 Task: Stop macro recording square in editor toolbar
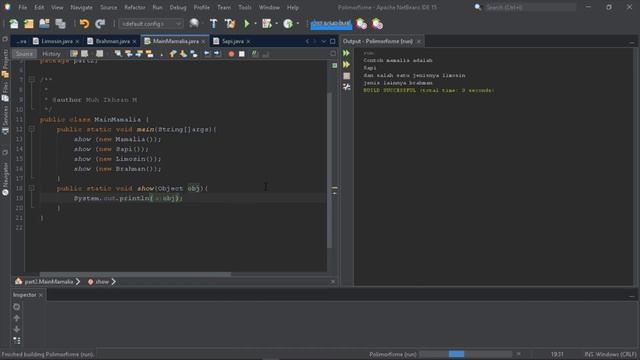(x=242, y=54)
